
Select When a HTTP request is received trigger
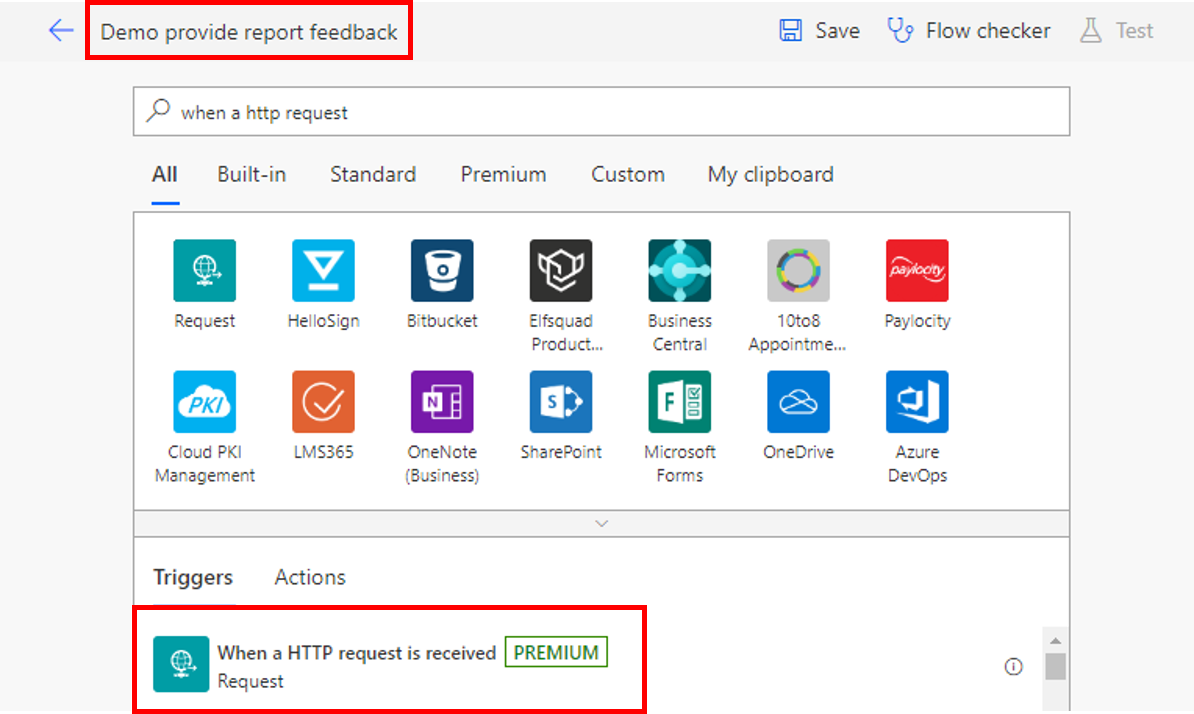(x=357, y=653)
